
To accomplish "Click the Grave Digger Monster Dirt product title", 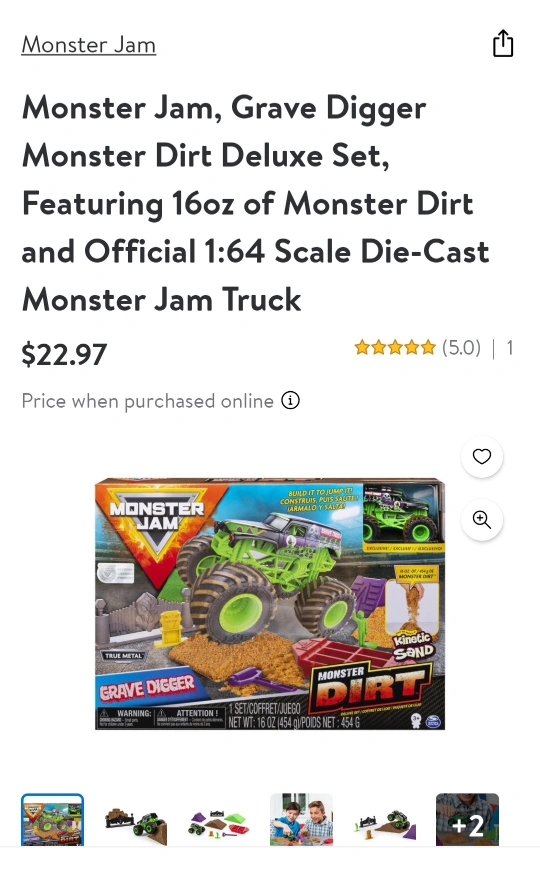I will tap(255, 203).
